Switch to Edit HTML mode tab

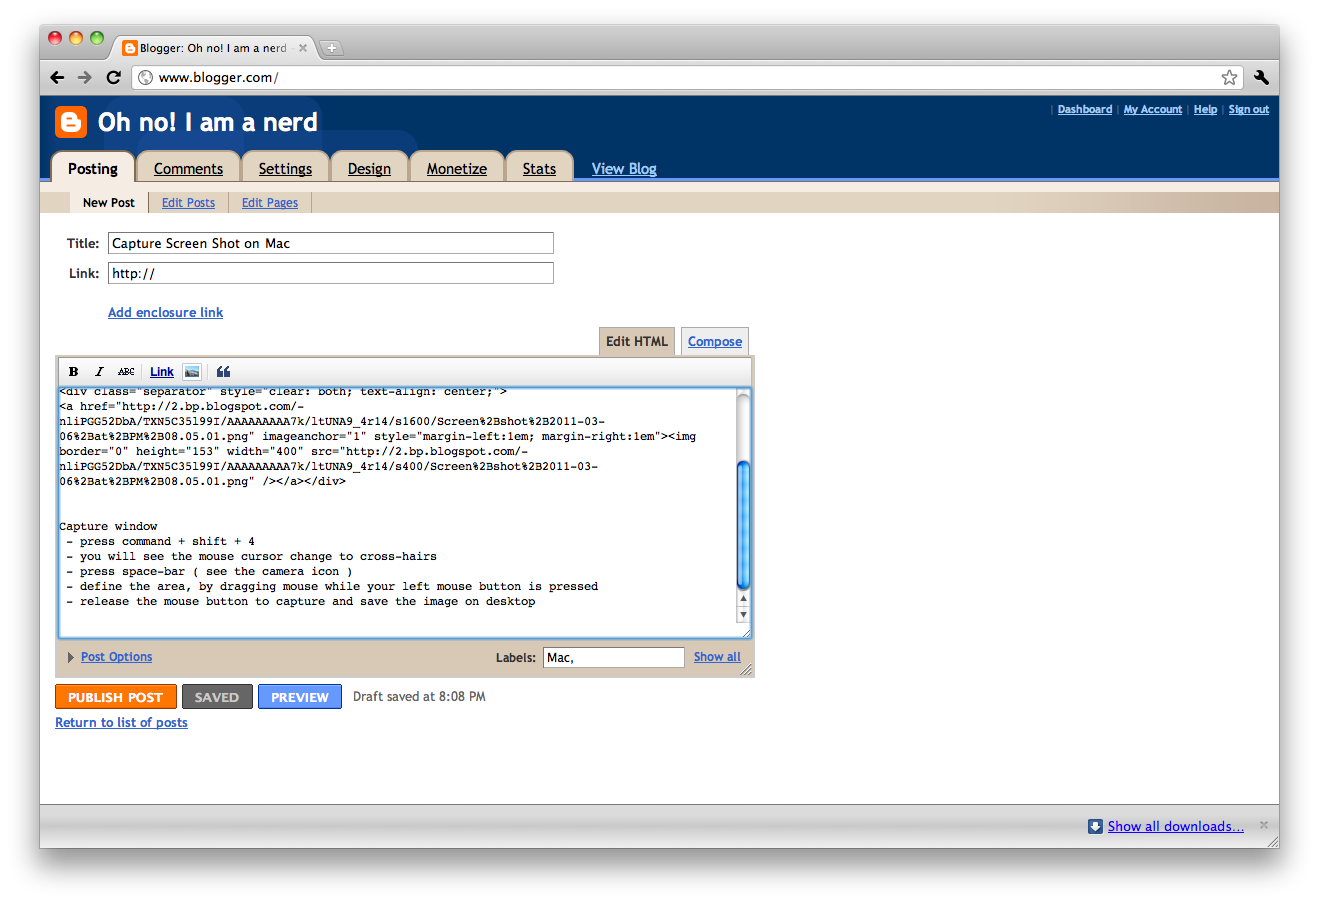coord(637,341)
